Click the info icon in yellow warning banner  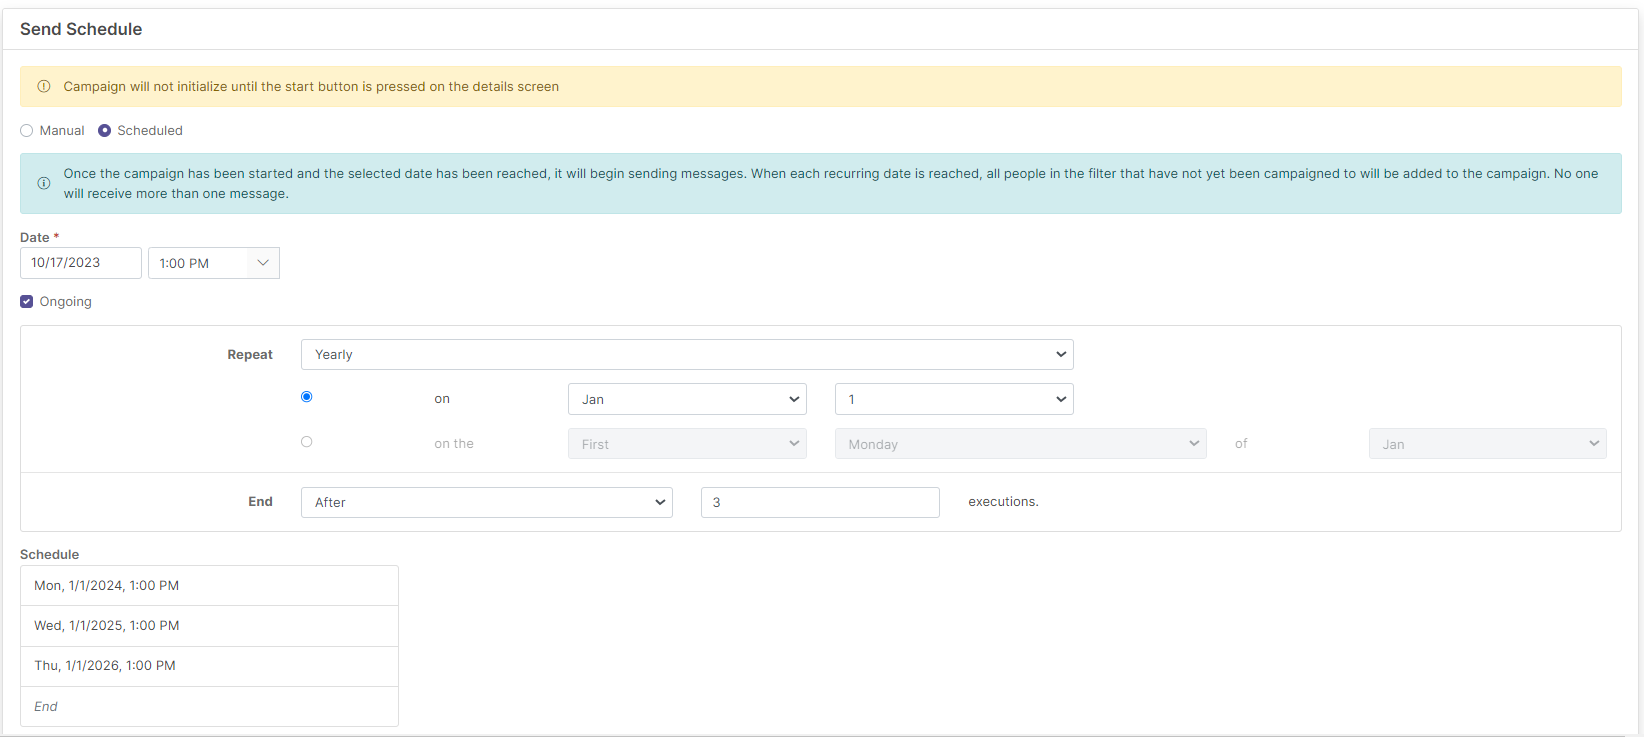[x=44, y=87]
